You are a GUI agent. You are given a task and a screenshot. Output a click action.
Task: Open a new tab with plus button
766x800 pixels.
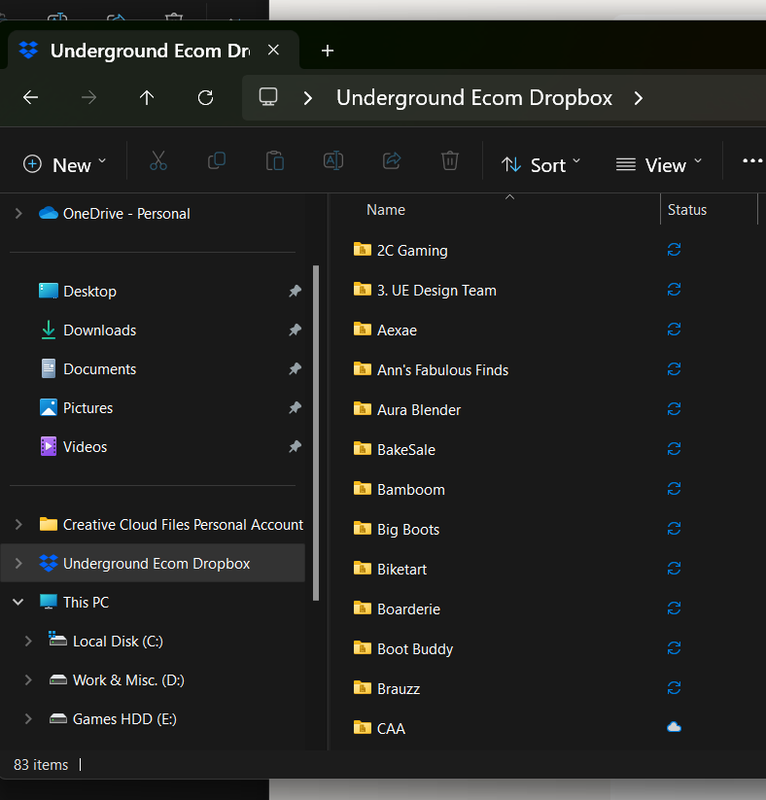pyautogui.click(x=327, y=51)
